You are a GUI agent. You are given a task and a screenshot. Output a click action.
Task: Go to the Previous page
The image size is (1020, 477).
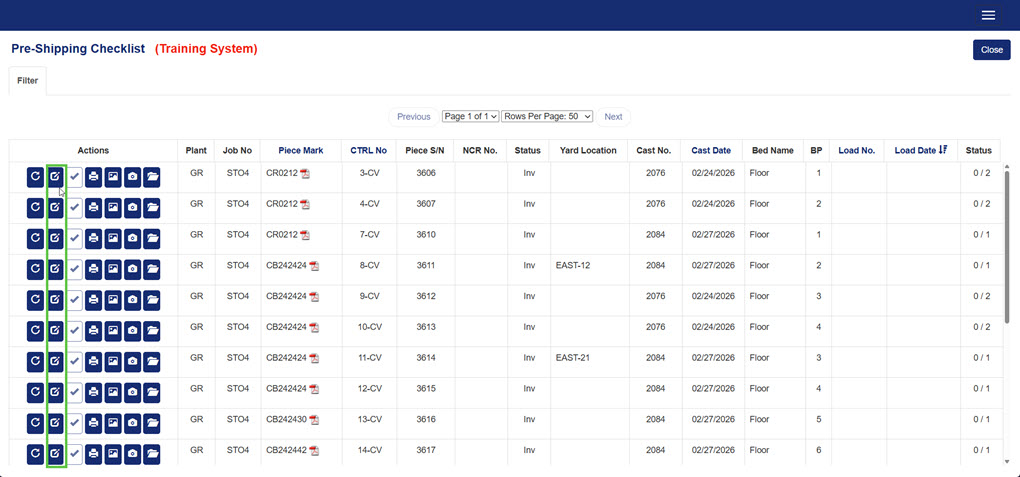coord(414,116)
